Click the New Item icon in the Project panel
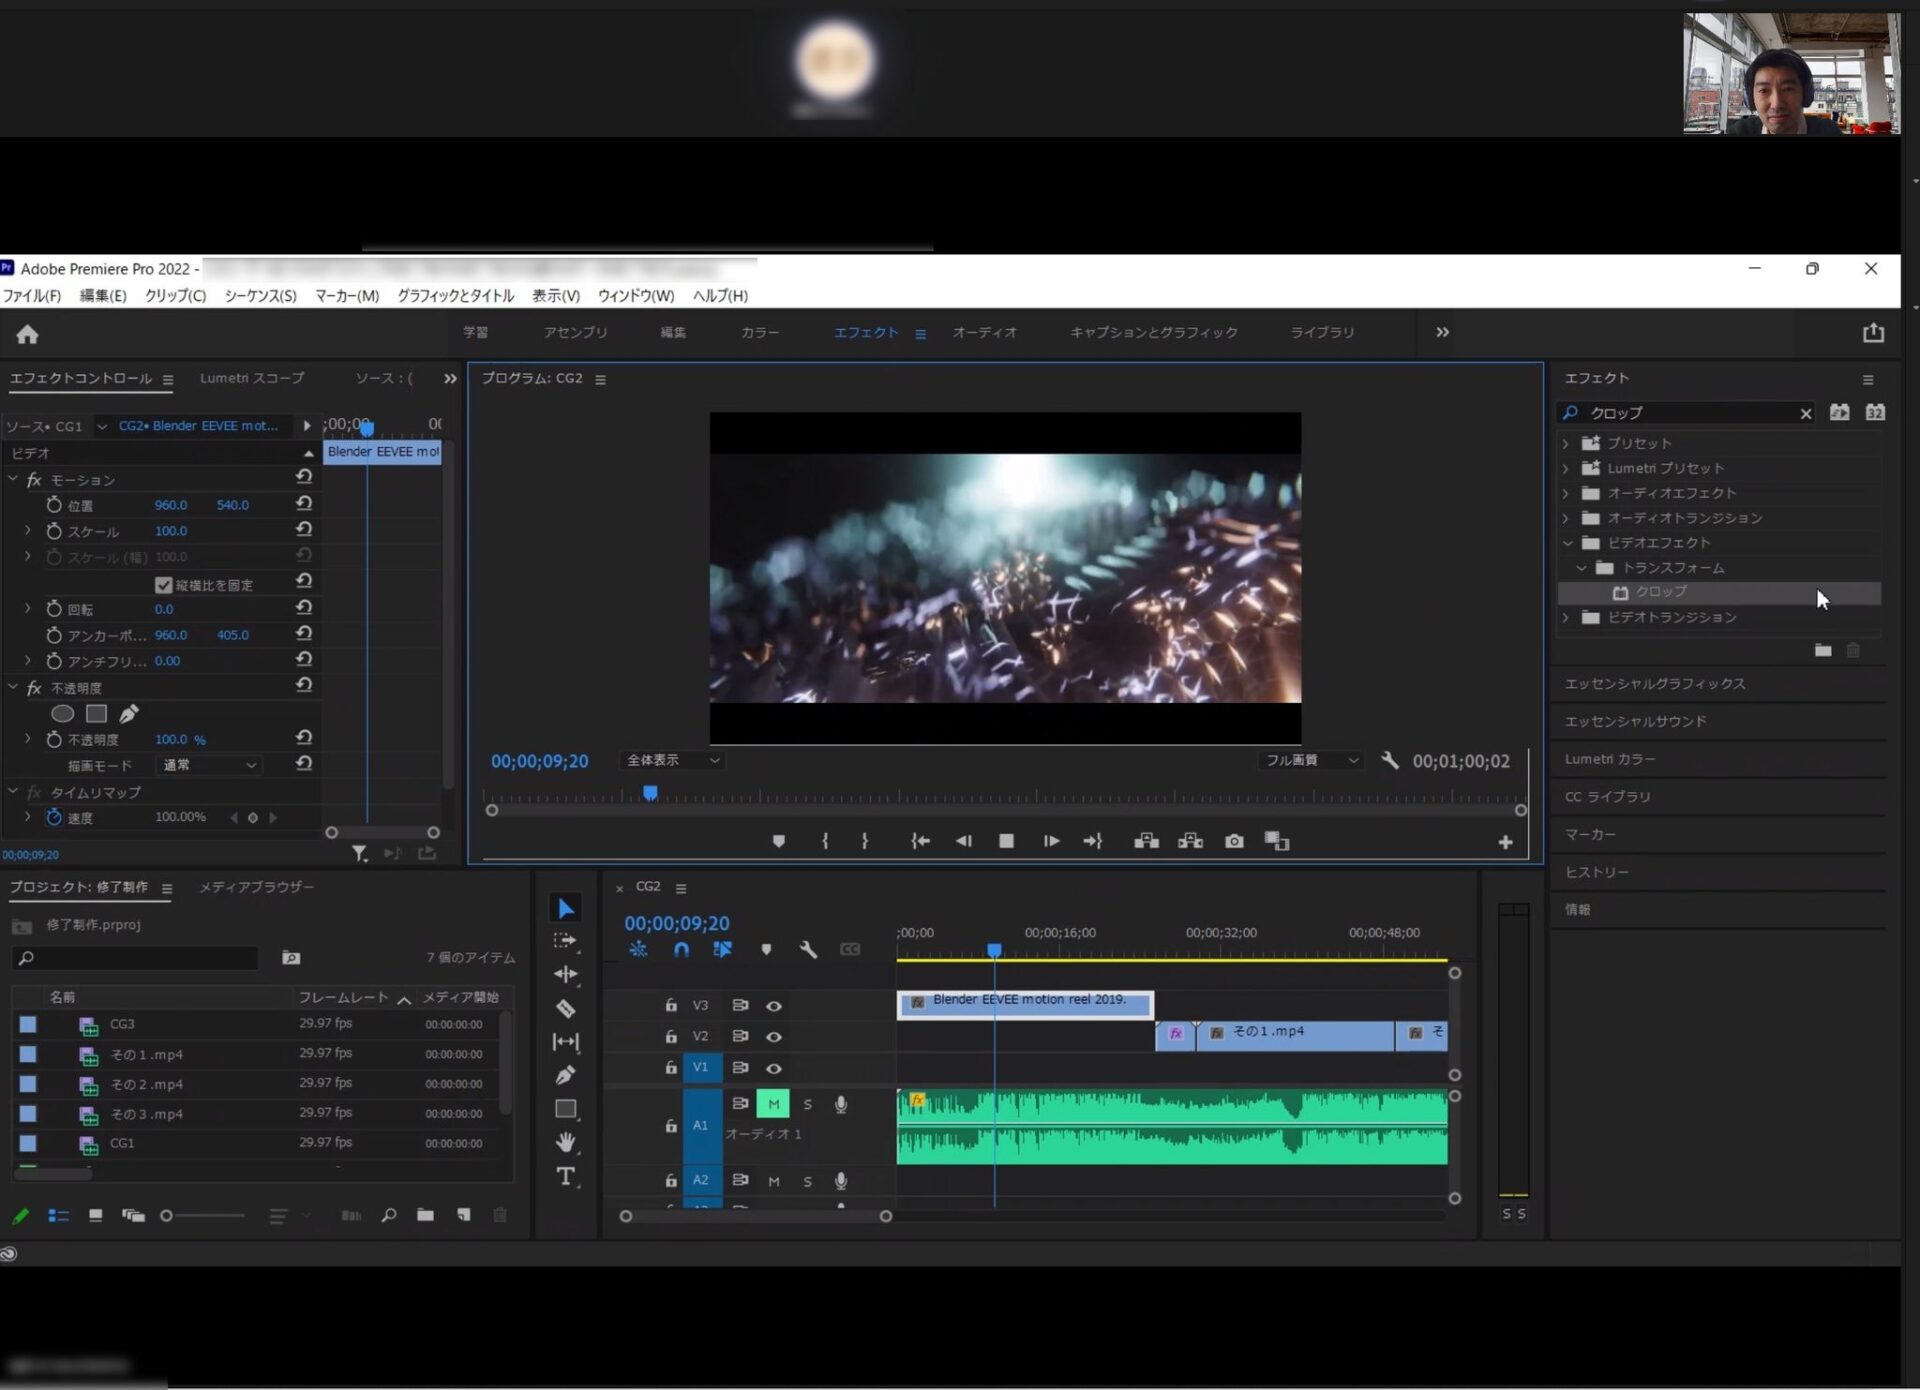This screenshot has width=1920, height=1390. coord(464,1215)
